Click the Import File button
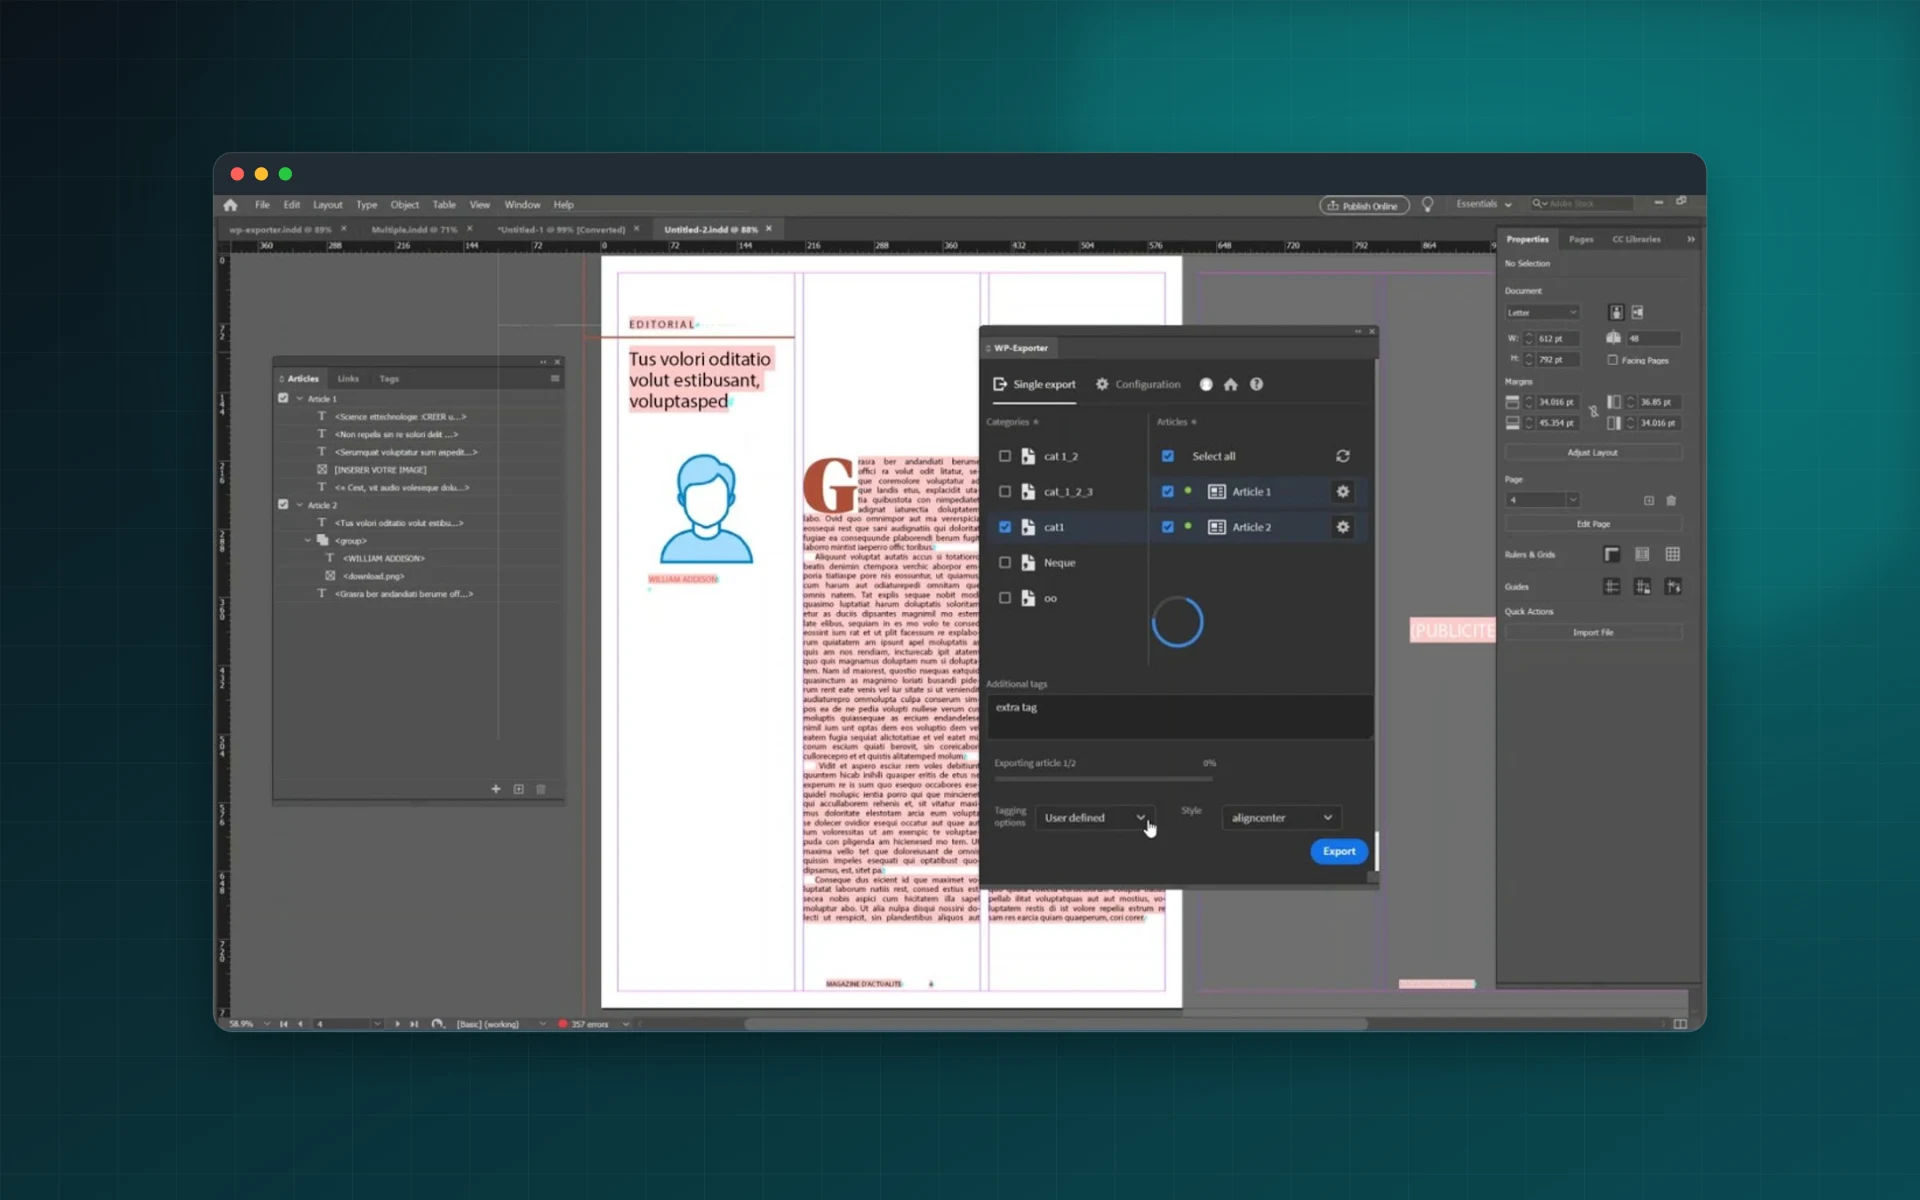Screen dimensions: 1920x1200 coord(1593,633)
